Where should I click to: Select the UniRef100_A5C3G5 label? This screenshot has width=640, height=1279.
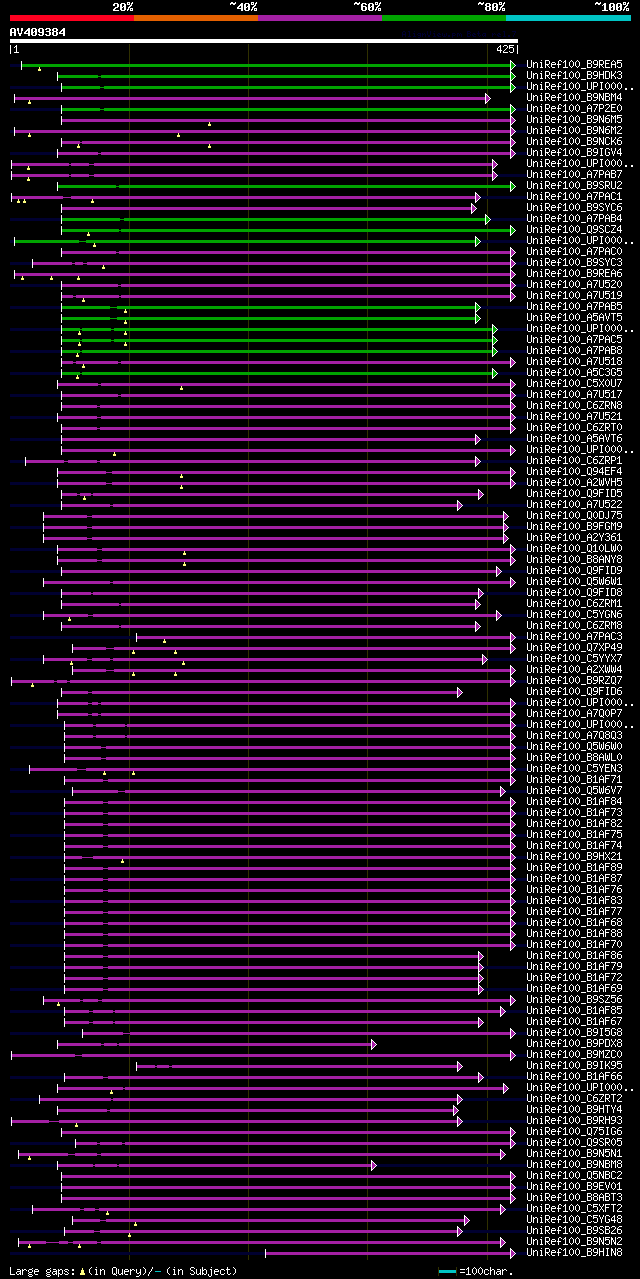tap(574, 372)
